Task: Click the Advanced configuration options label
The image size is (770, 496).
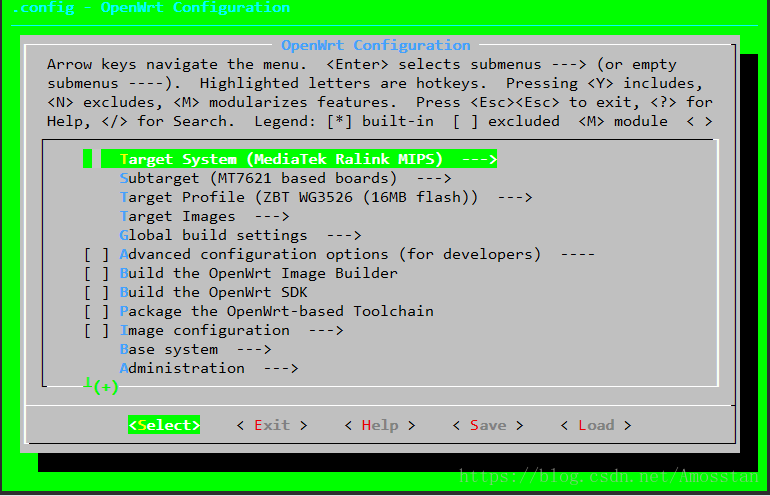Action: tap(330, 254)
